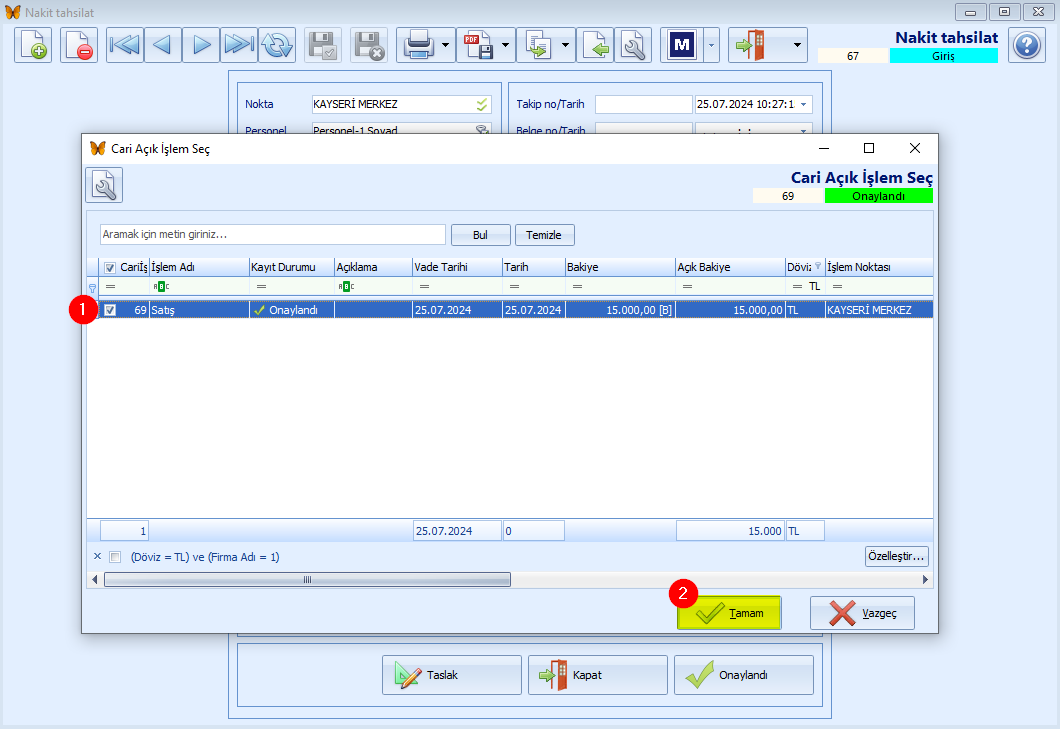The image size is (1060, 729).
Task: Open the printer dropdown arrow
Action: [x=445, y=45]
